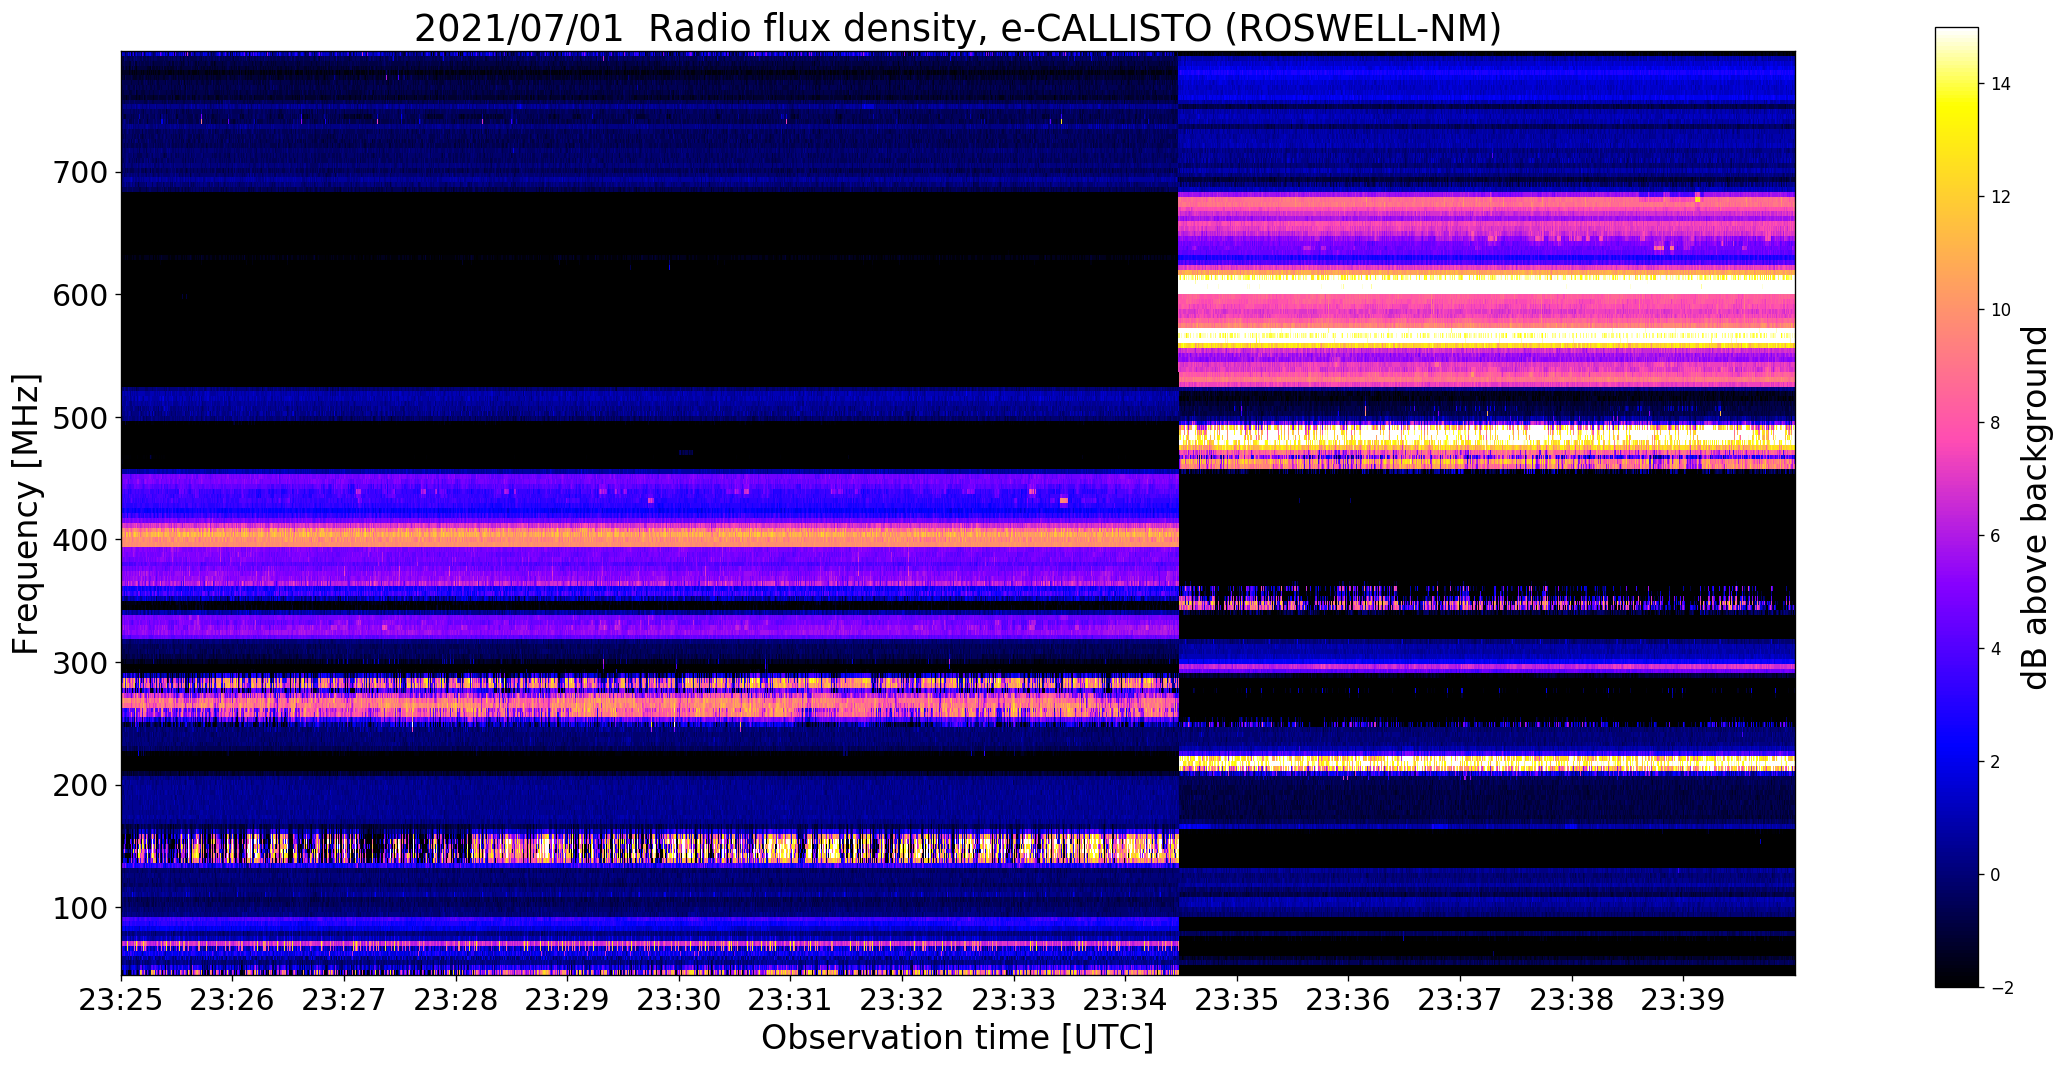Click the 23:31 time tick label

coord(791,1000)
